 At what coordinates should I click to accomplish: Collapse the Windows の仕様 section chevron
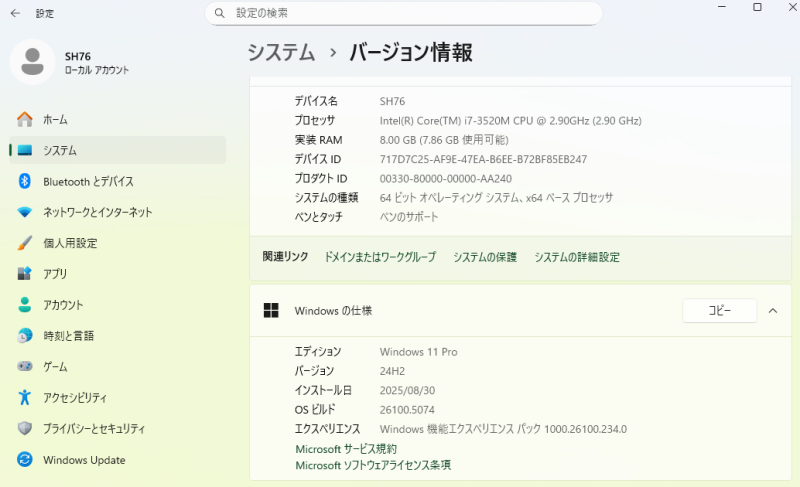pyautogui.click(x=773, y=311)
